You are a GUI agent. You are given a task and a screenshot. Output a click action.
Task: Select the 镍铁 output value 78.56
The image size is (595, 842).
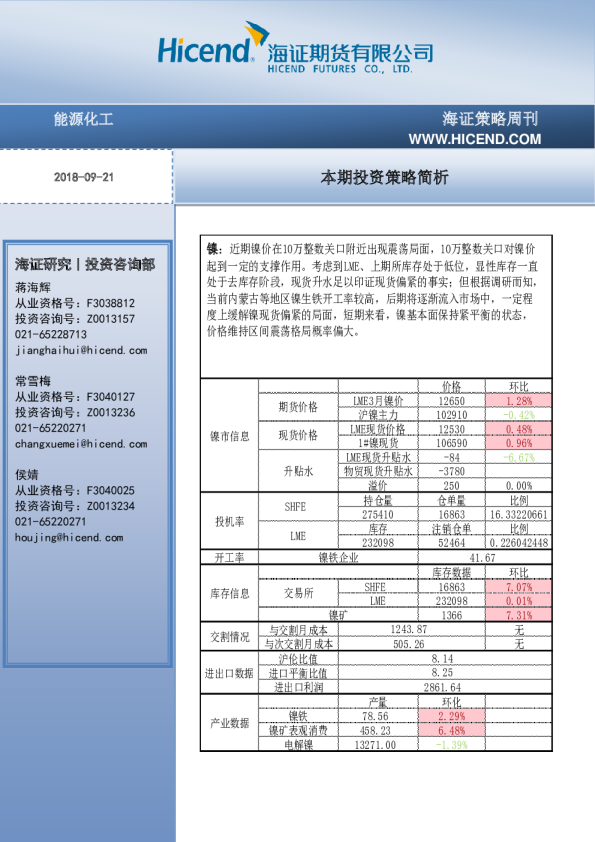point(375,716)
